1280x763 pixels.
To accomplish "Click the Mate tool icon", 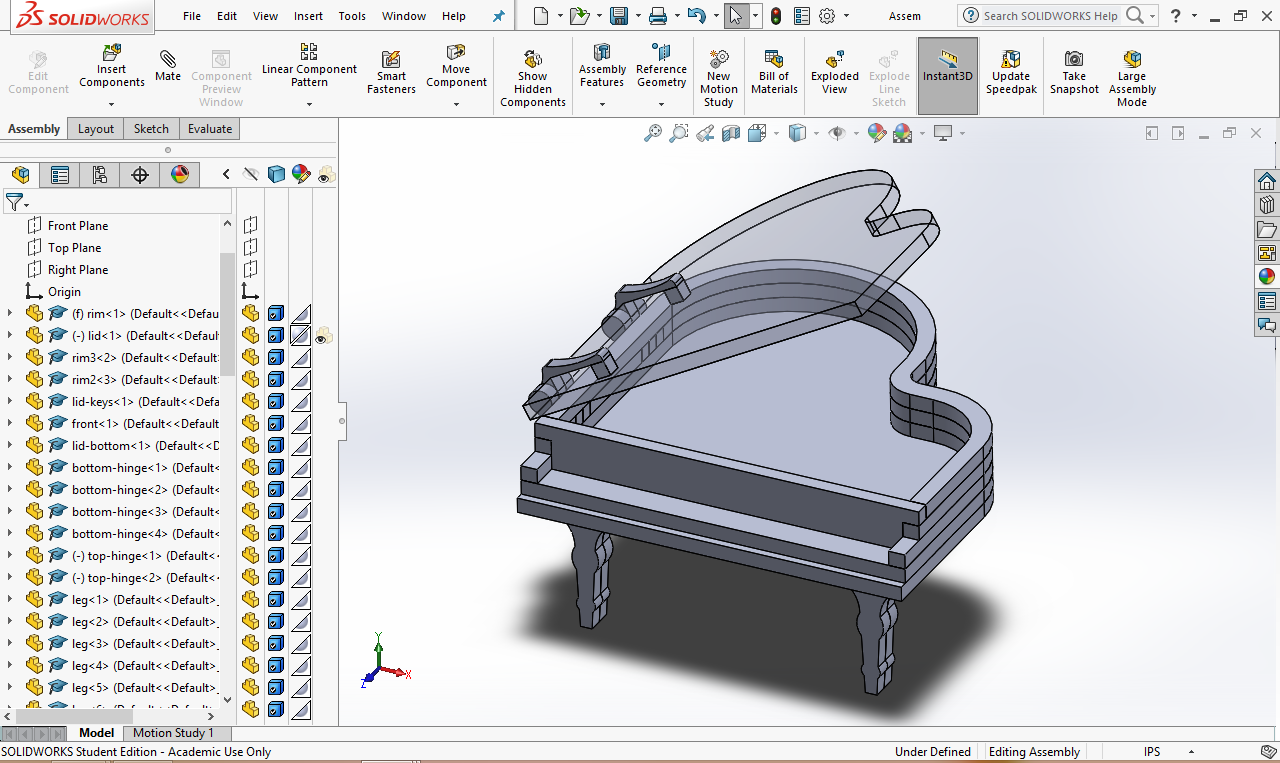I will (x=168, y=66).
